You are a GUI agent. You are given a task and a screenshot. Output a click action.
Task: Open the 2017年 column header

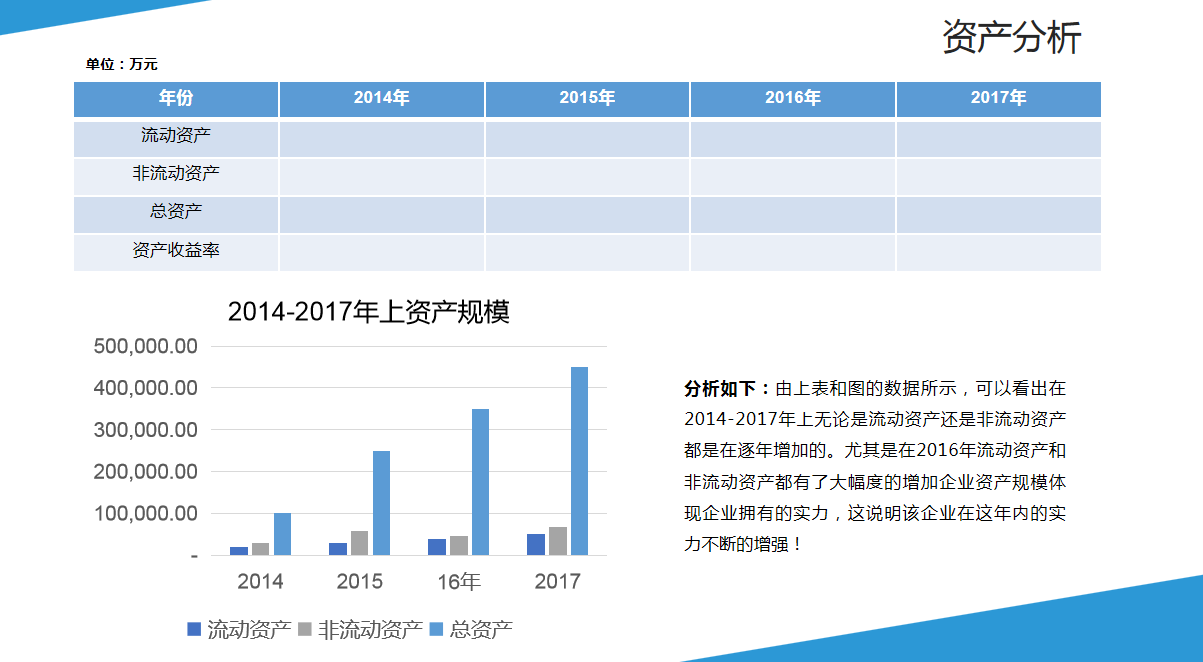point(997,99)
